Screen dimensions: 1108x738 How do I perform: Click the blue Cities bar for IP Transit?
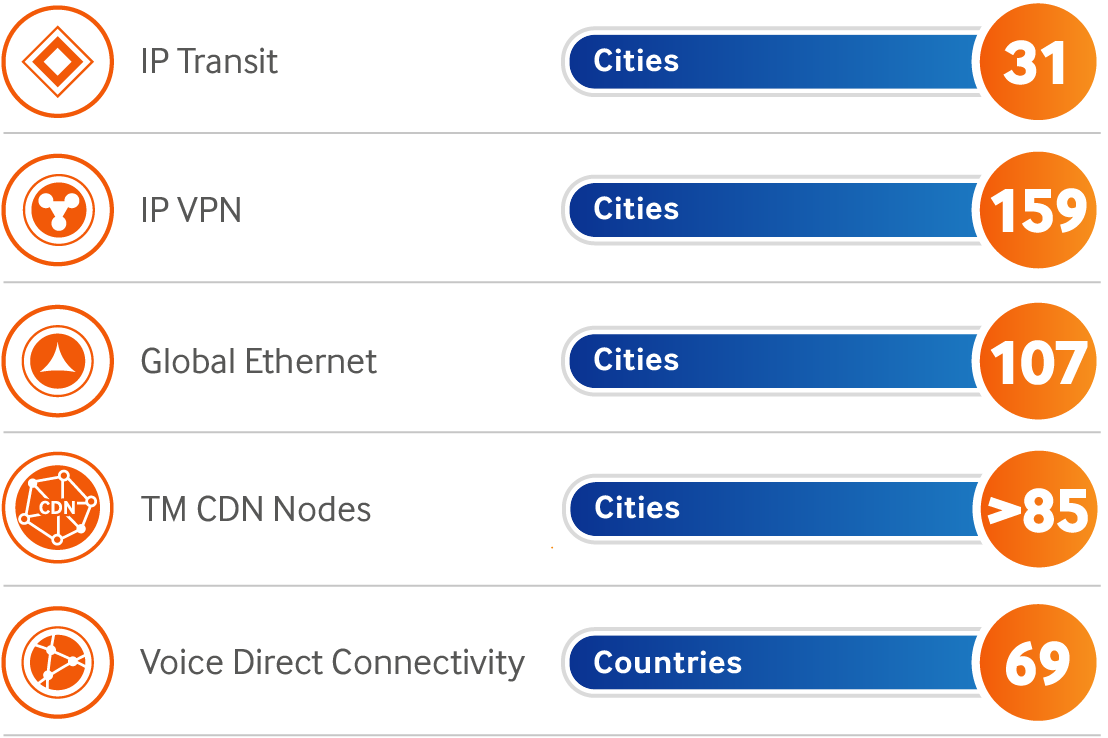770,62
